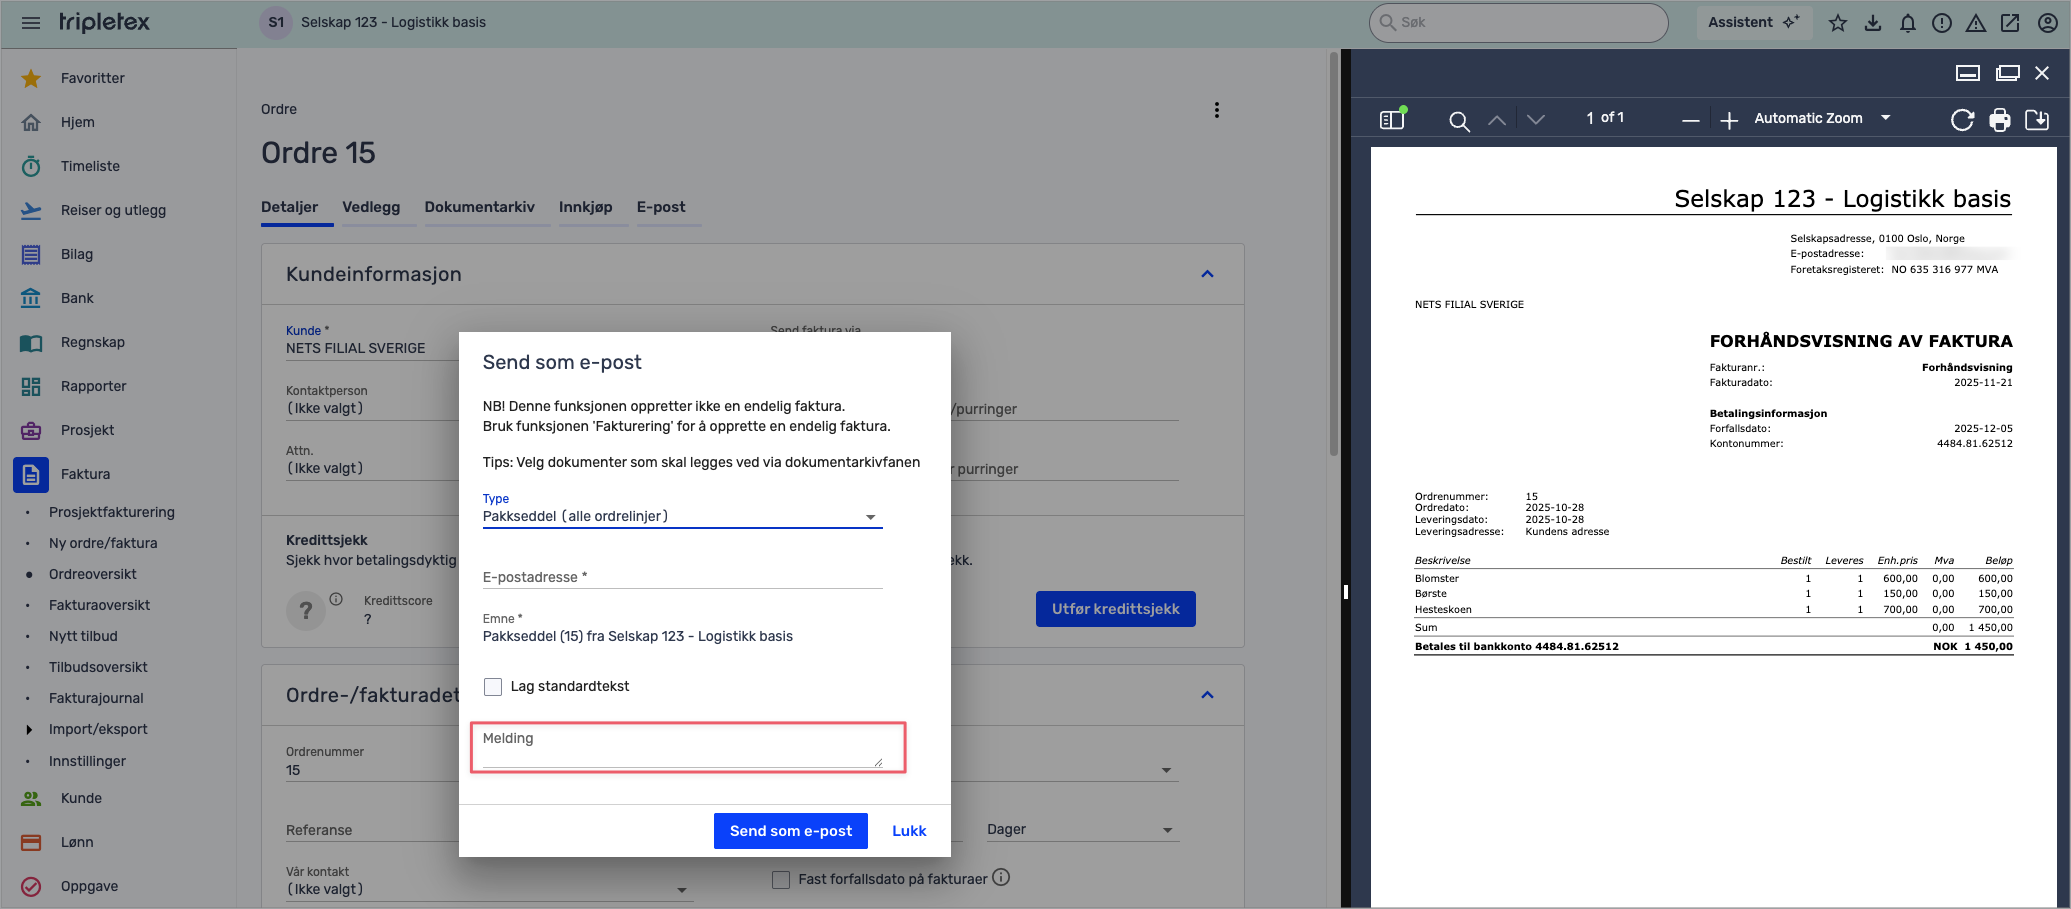Image resolution: width=2071 pixels, height=909 pixels.
Task: Enable the Lag standardtekst checkbox
Action: tap(493, 687)
